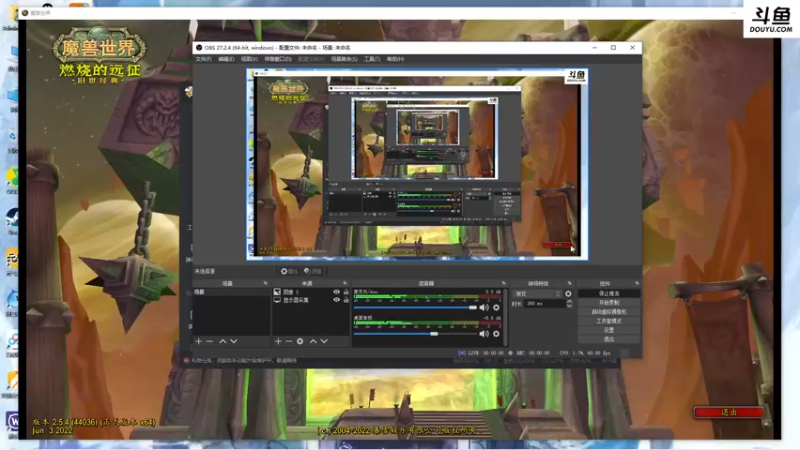Image resolution: width=800 pixels, height=450 pixels.
Task: Lock the 图像 2 source
Action: coord(346,292)
